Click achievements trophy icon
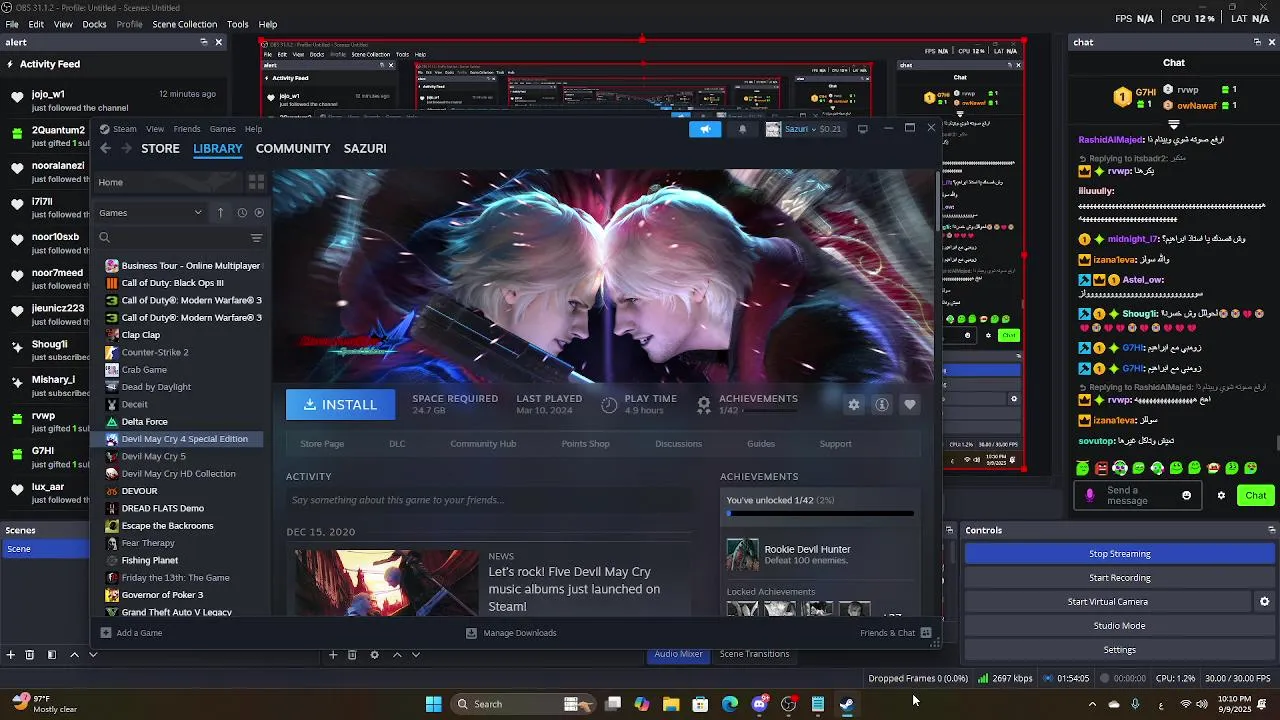 (x=704, y=404)
